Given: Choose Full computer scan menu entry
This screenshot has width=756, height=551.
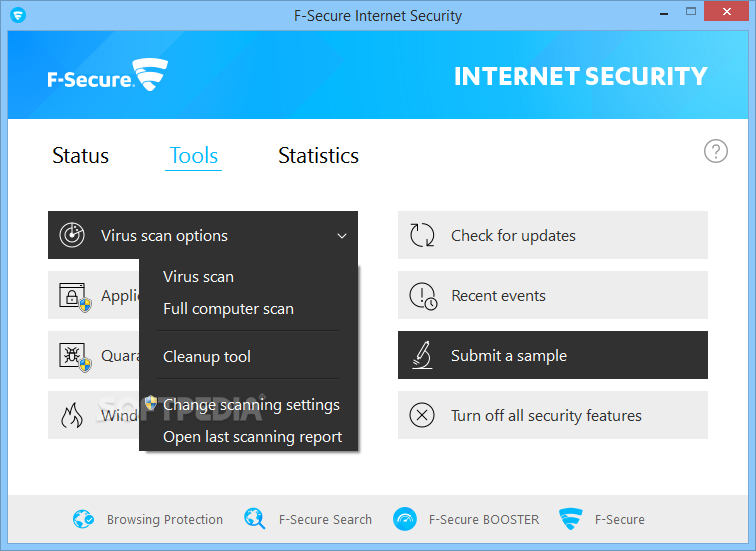Looking at the screenshot, I should click(228, 309).
